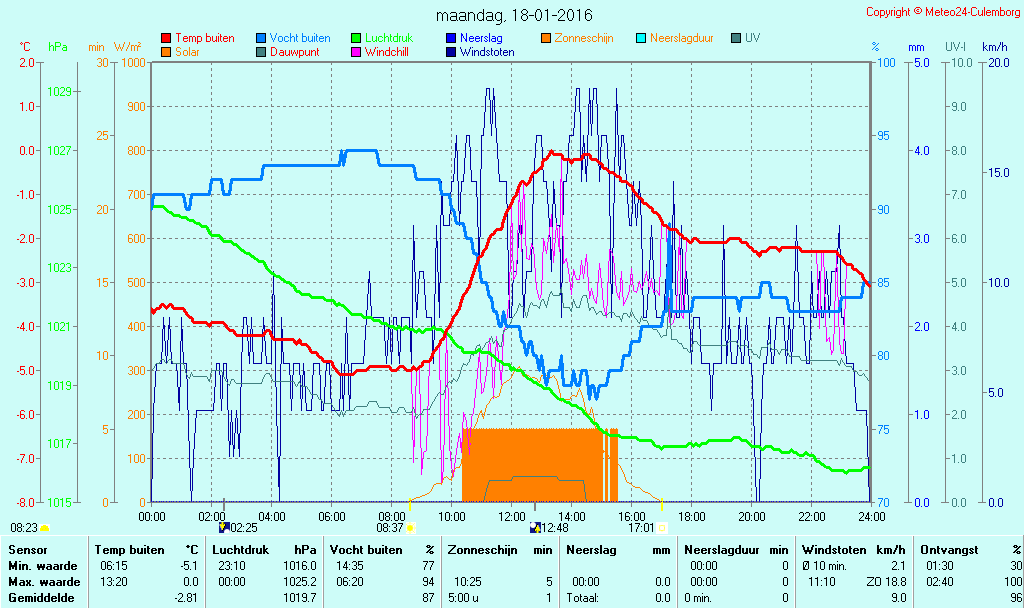1026x608 pixels.
Task: Click the green Luchtdruk legend square
Action: [356, 39]
